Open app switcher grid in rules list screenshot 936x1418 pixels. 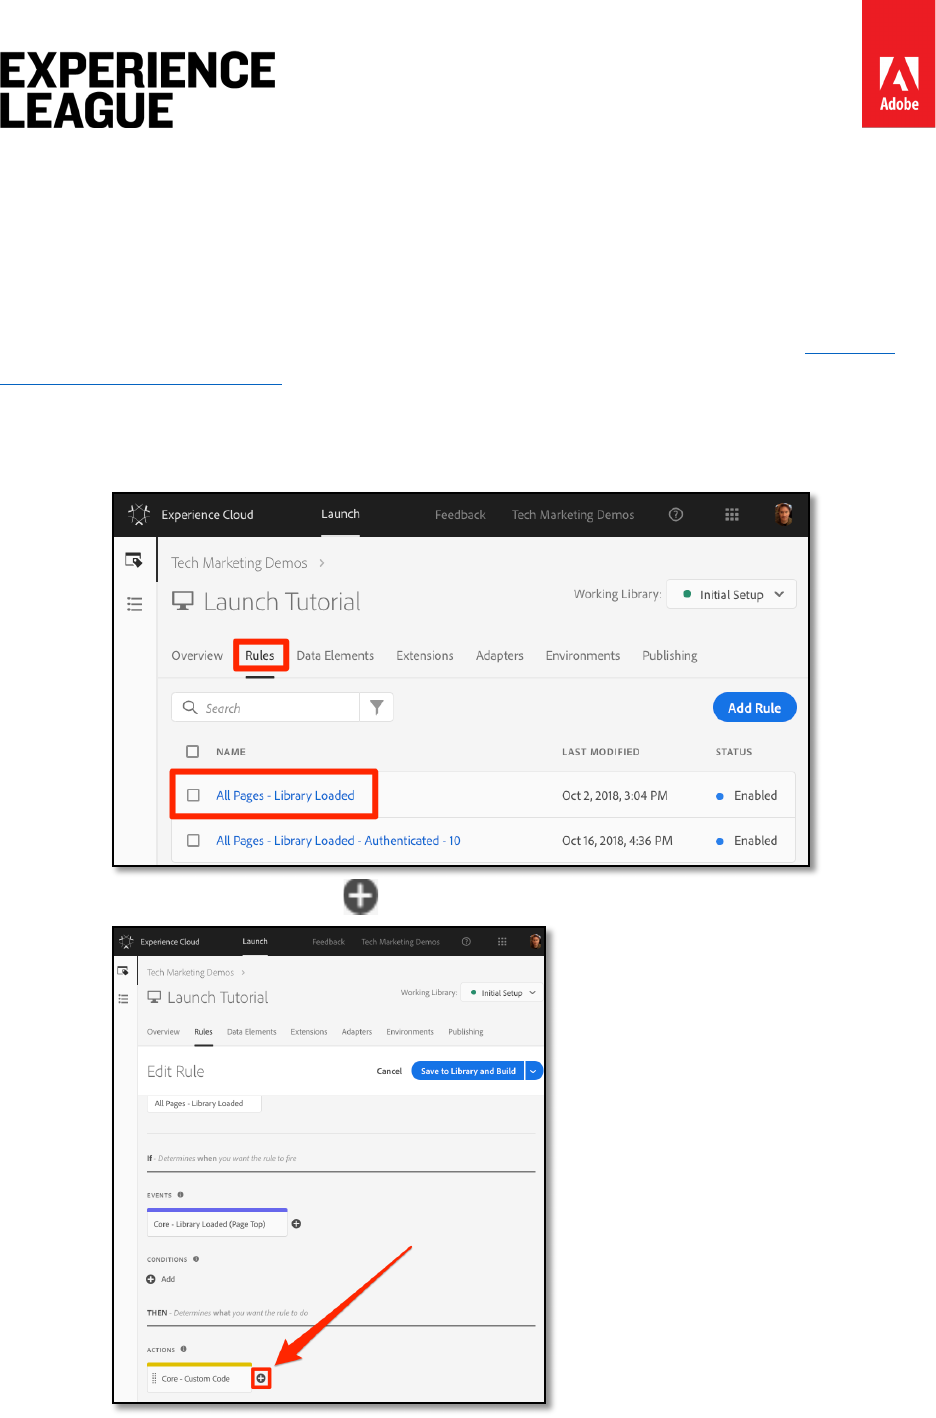(x=732, y=514)
